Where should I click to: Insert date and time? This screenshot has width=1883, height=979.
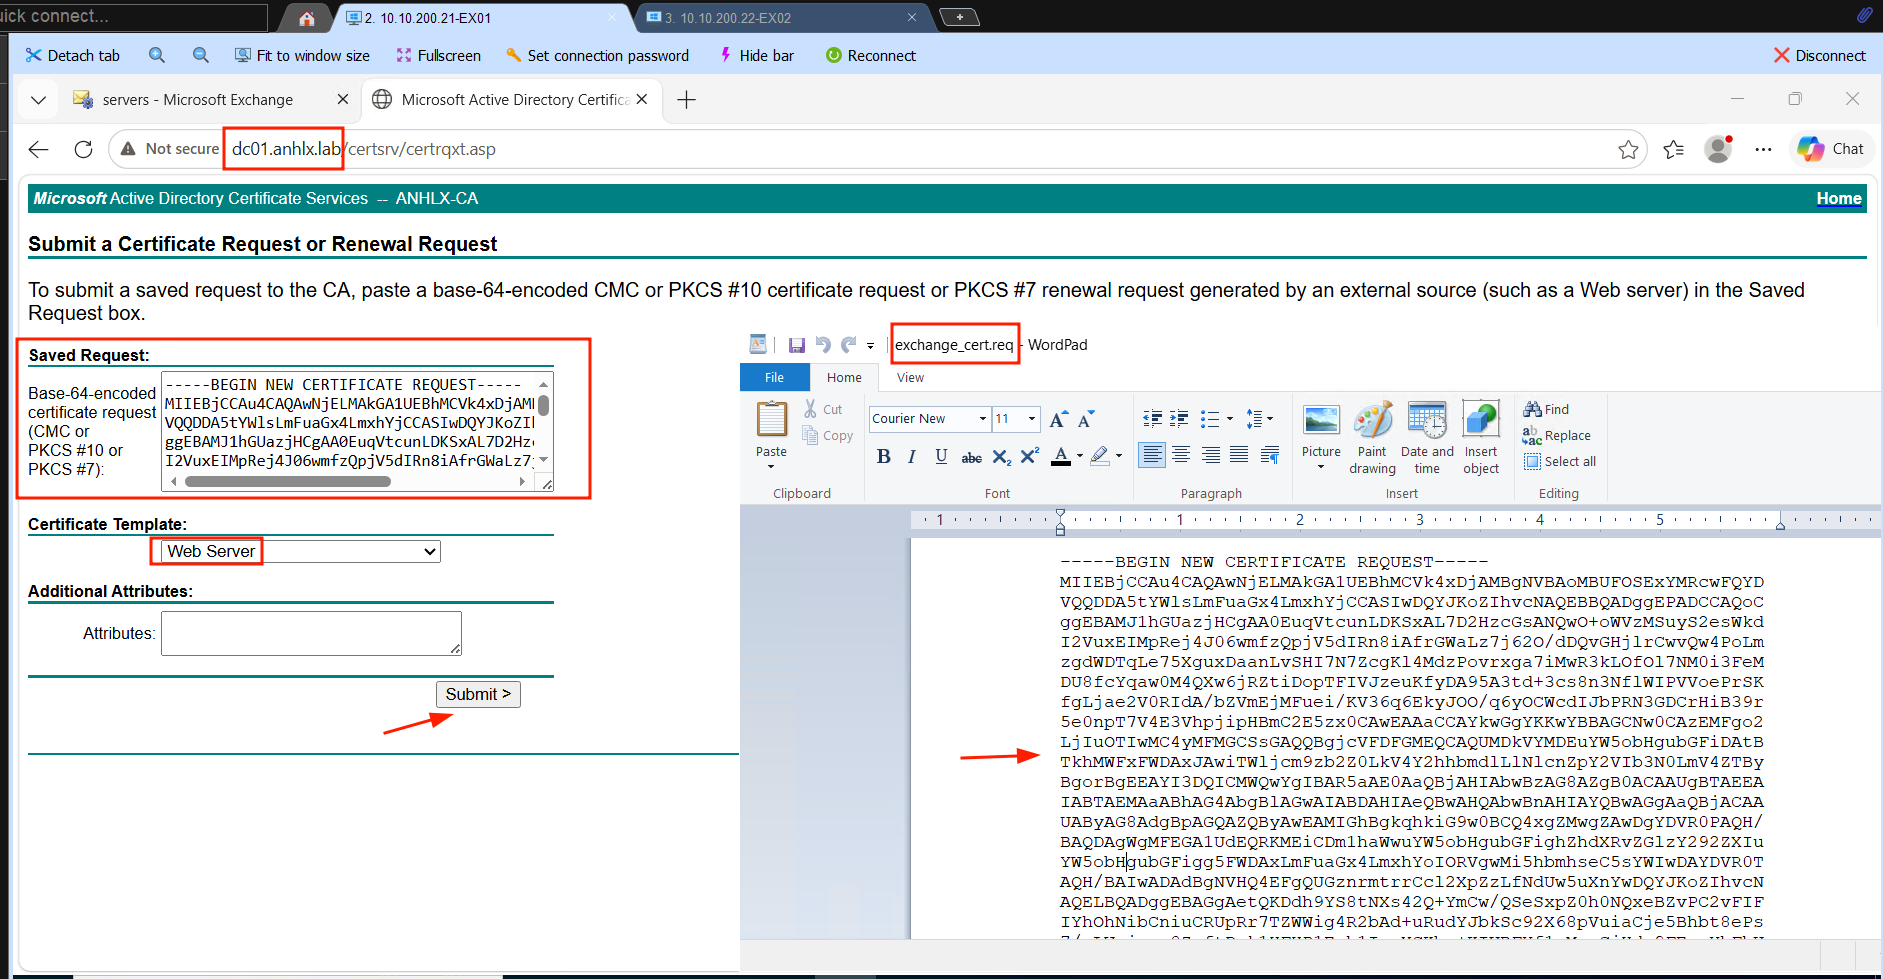[1427, 438]
